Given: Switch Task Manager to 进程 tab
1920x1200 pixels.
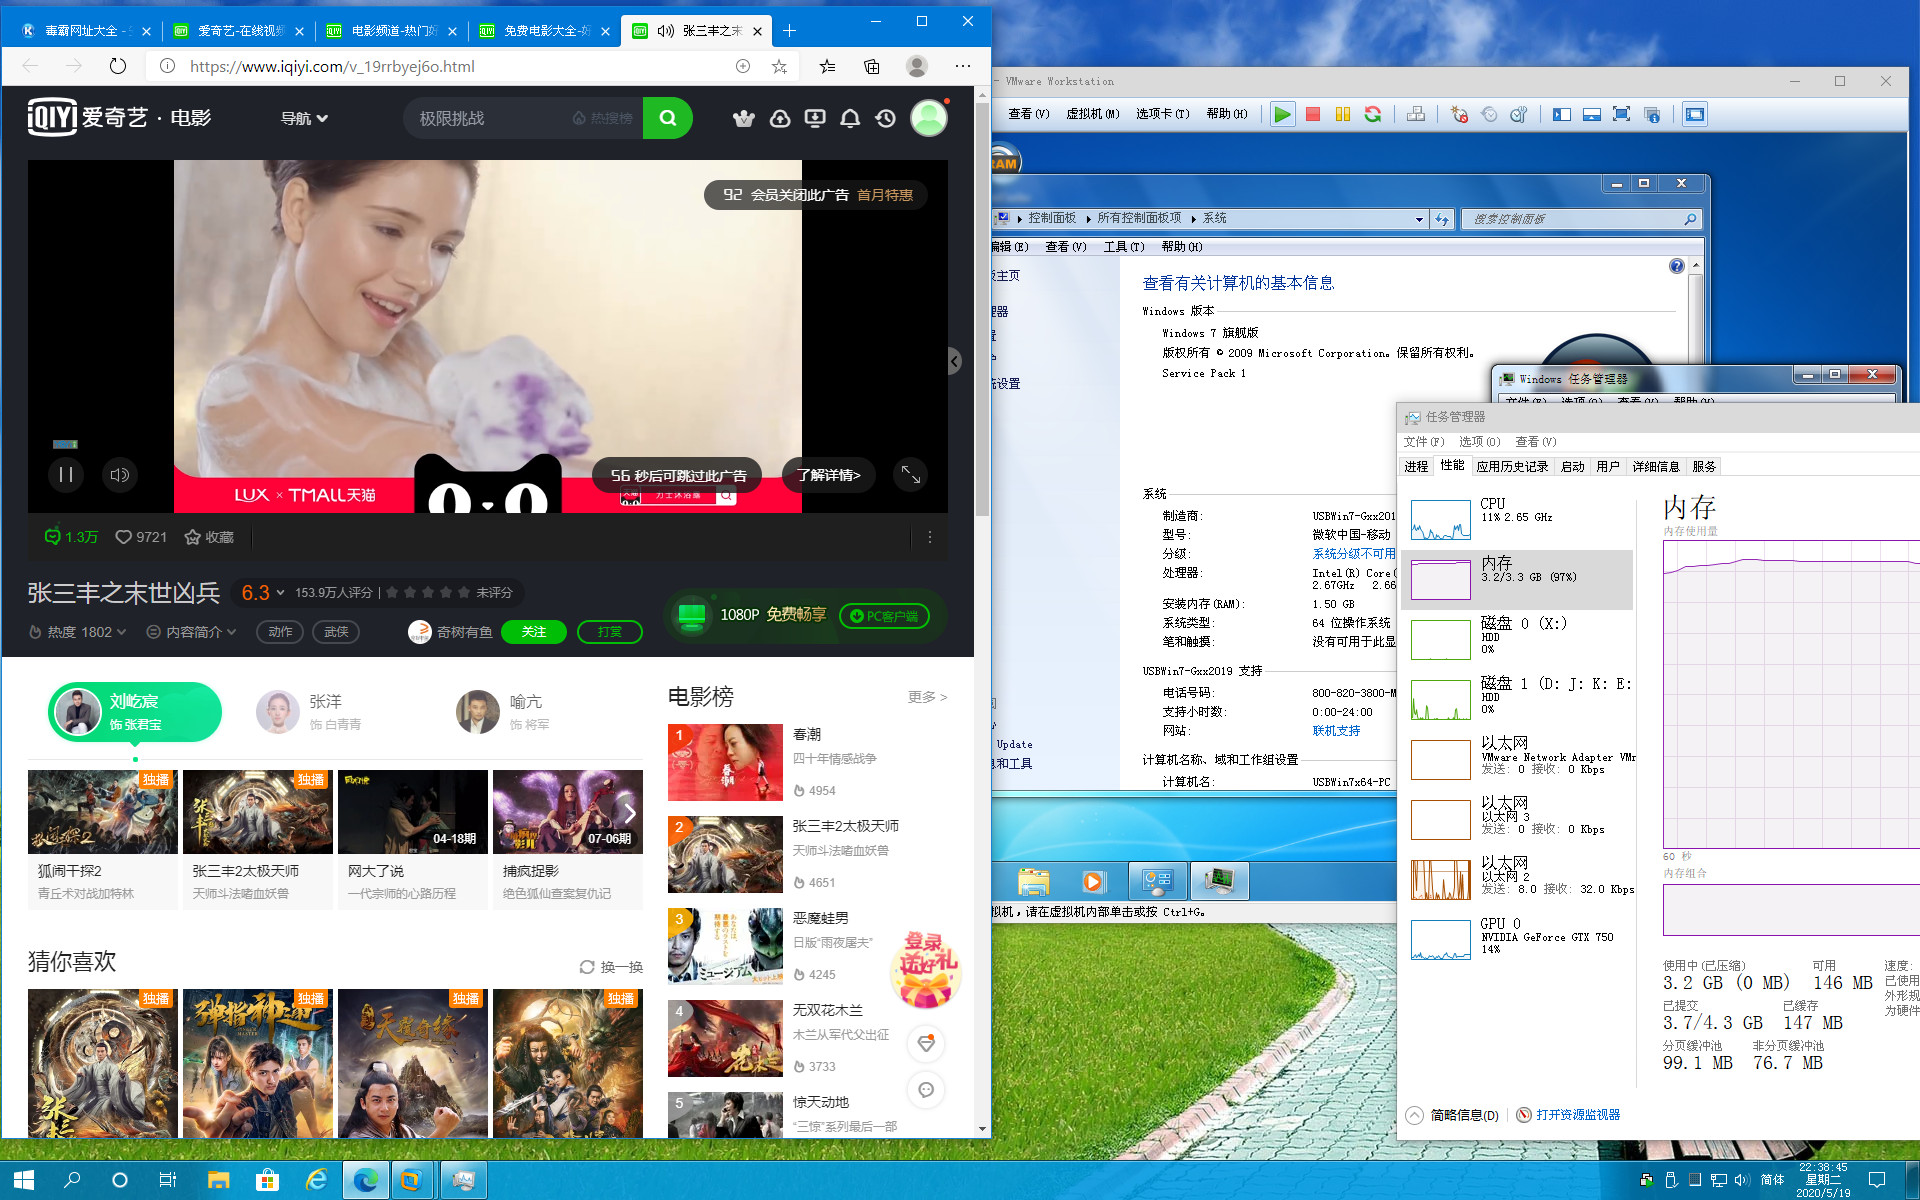Looking at the screenshot, I should pyautogui.click(x=1416, y=466).
